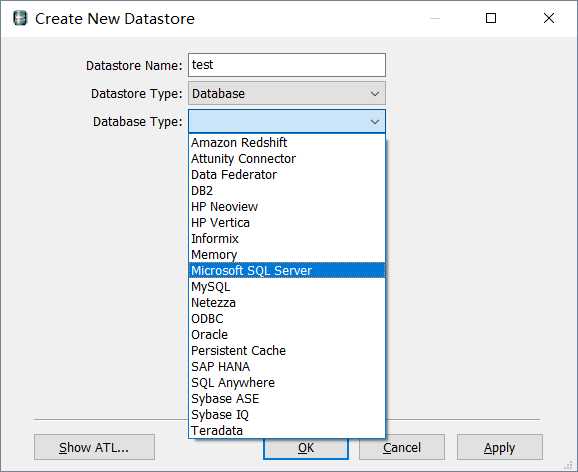The height and width of the screenshot is (472, 578).
Task: Select Teradata at the list bottom
Action: coord(287,431)
